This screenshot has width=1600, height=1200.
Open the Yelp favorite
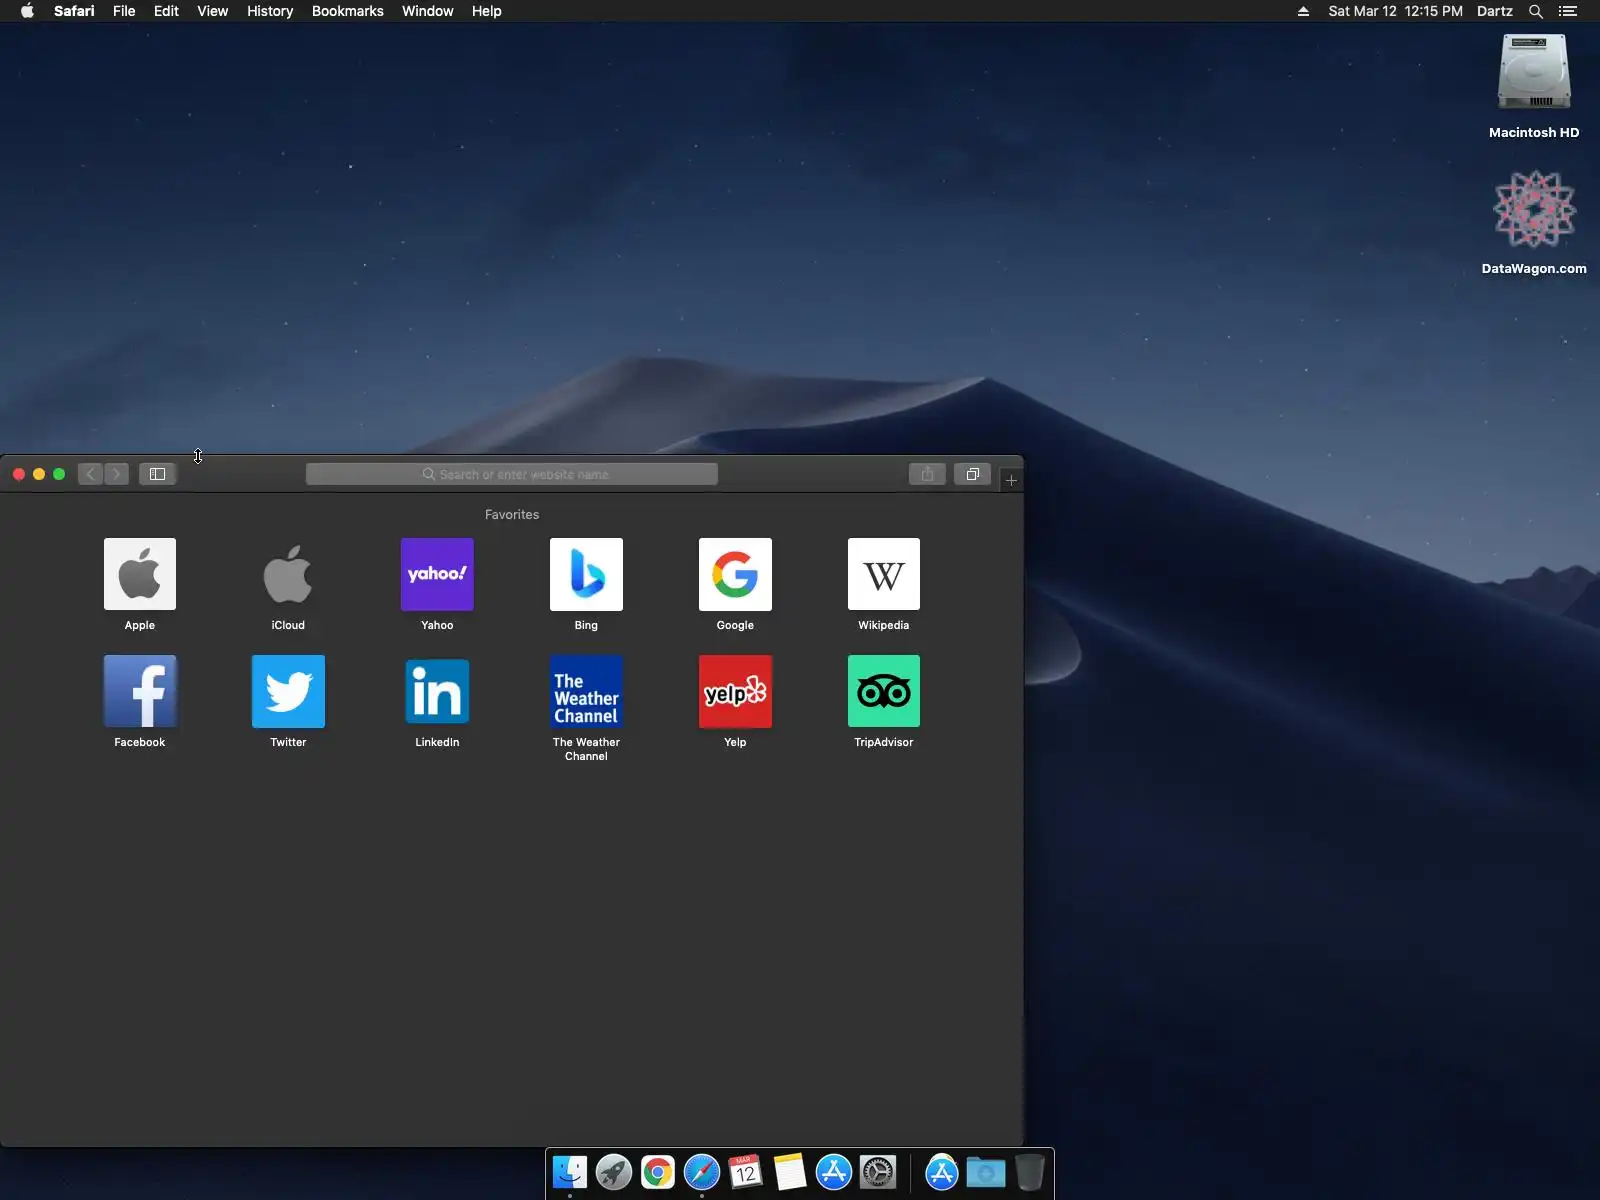coord(735,691)
